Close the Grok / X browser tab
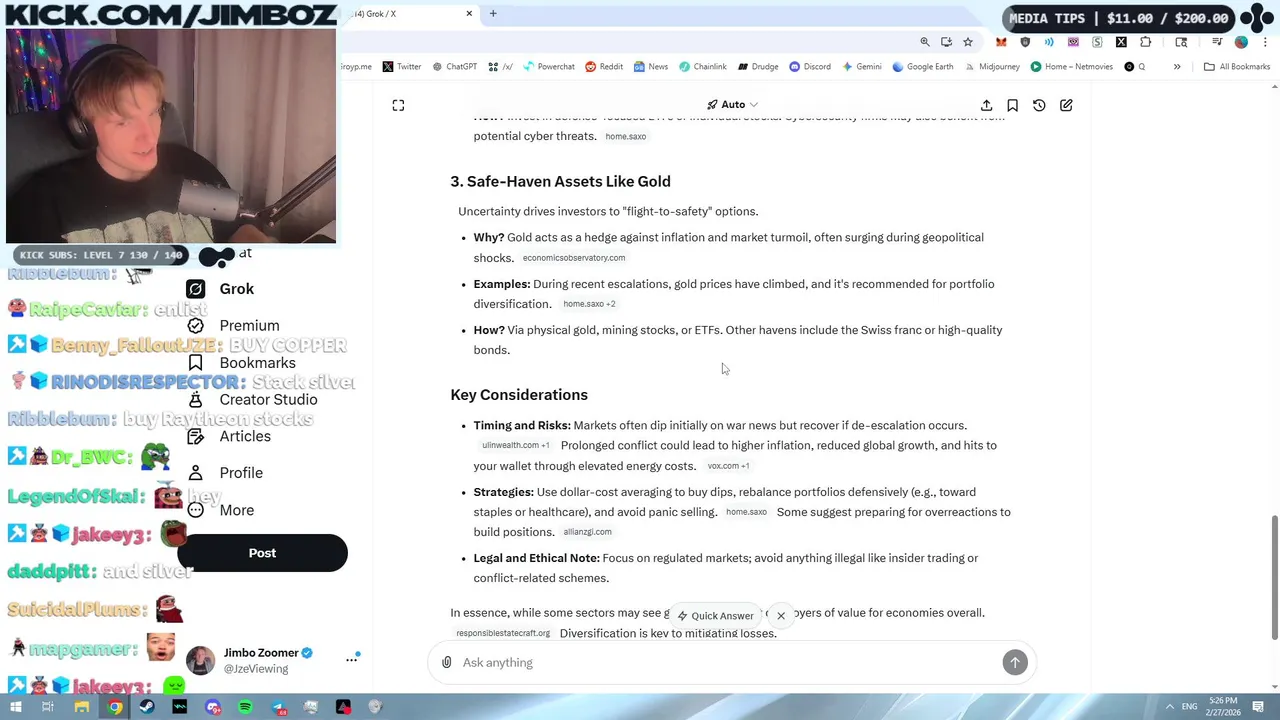The image size is (1280, 720). point(469,14)
